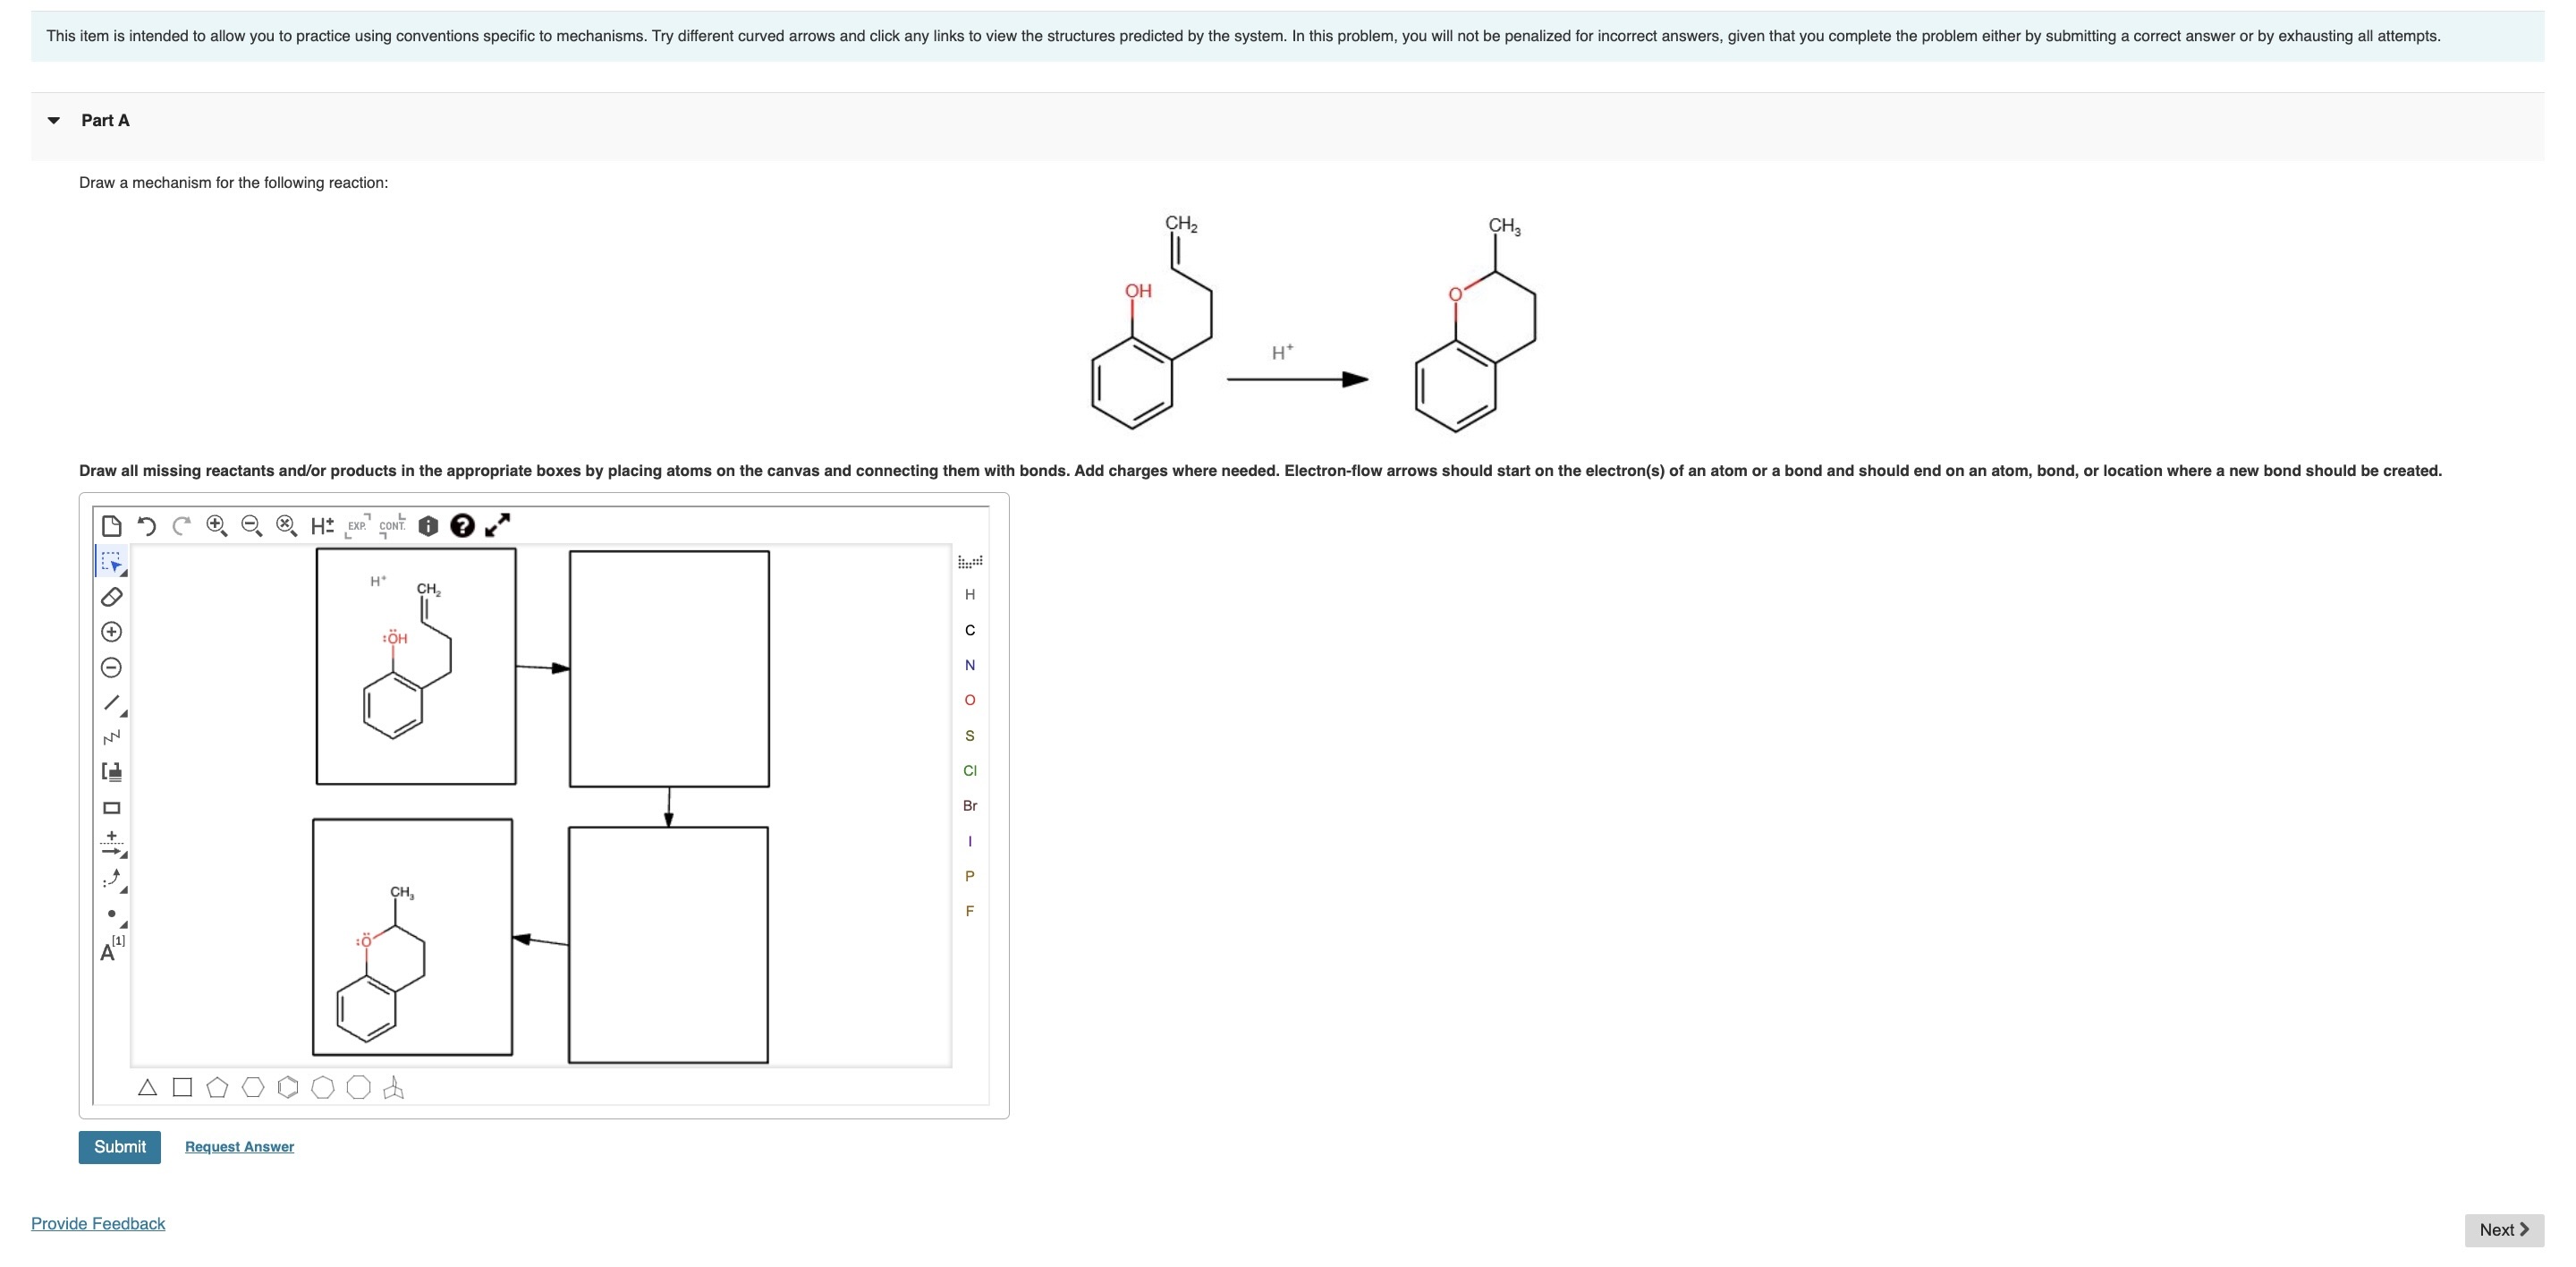Select the rectangular selection tool
Viewport: 2576px width, 1267px height.
tap(112, 562)
